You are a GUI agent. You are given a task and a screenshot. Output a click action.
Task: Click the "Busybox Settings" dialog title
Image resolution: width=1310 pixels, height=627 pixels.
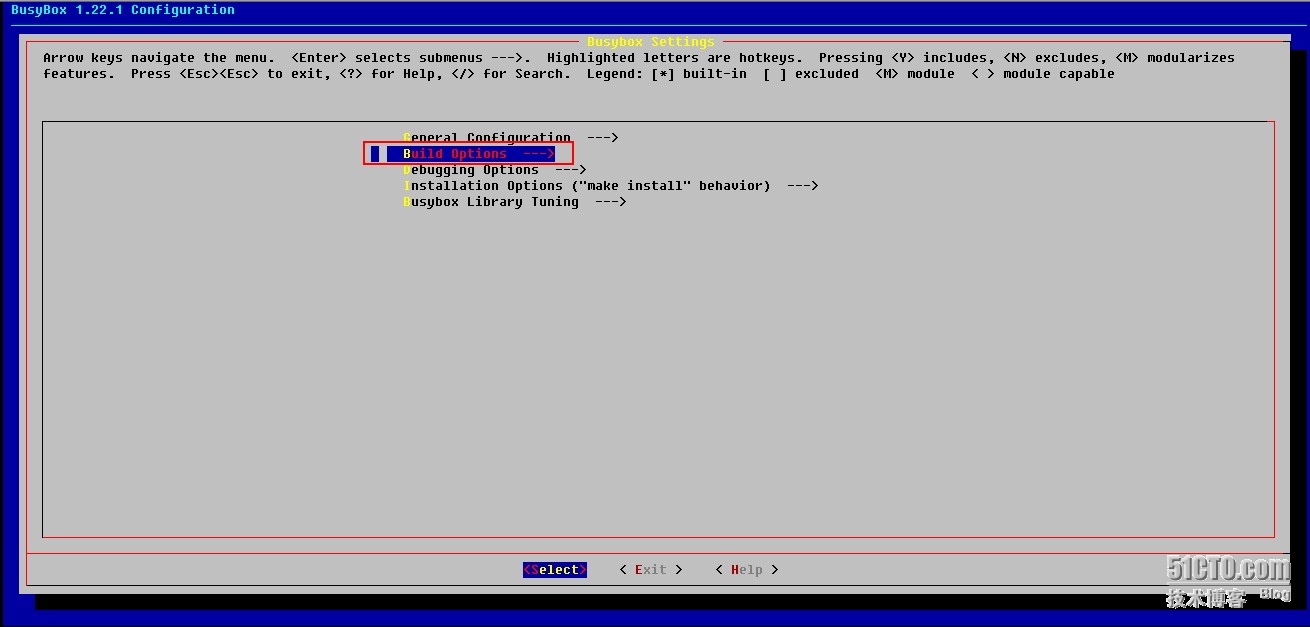pos(651,42)
